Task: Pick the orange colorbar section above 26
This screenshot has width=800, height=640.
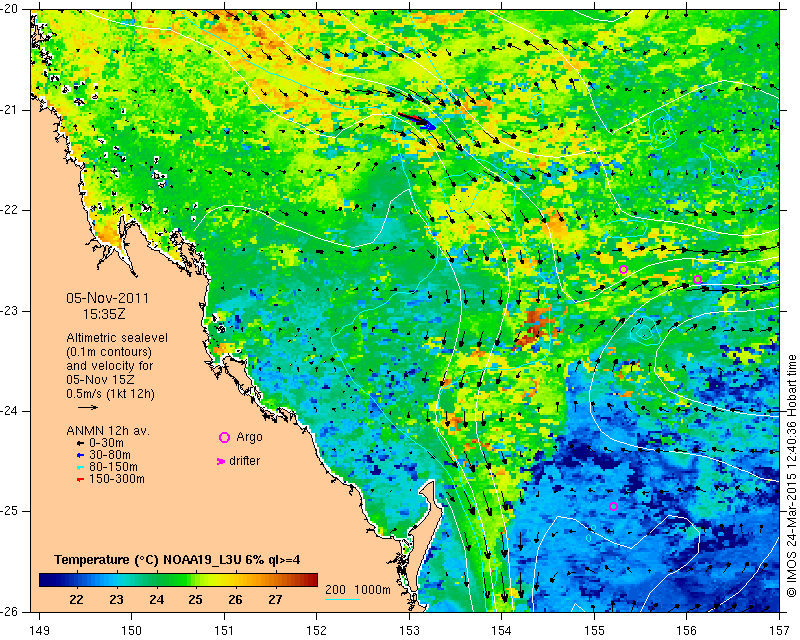Action: [236, 580]
